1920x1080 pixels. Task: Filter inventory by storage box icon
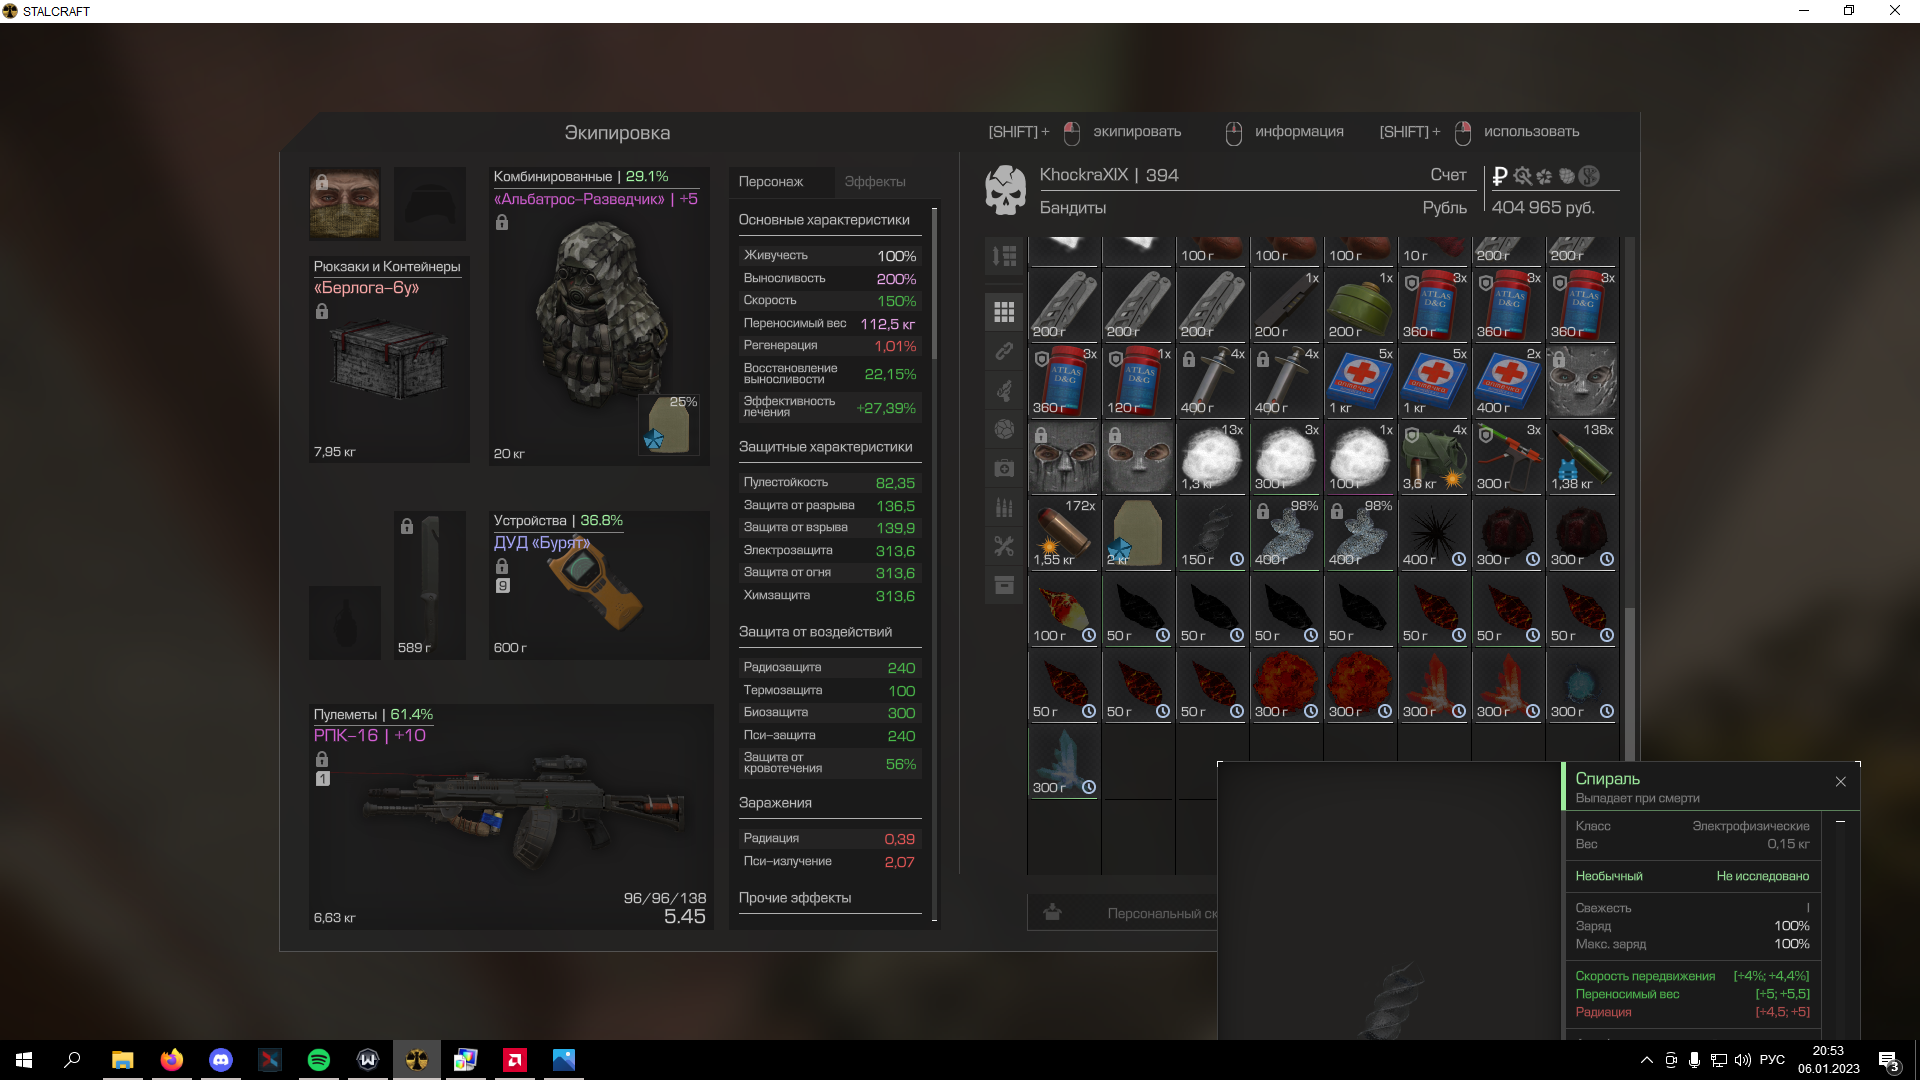[x=1004, y=585]
